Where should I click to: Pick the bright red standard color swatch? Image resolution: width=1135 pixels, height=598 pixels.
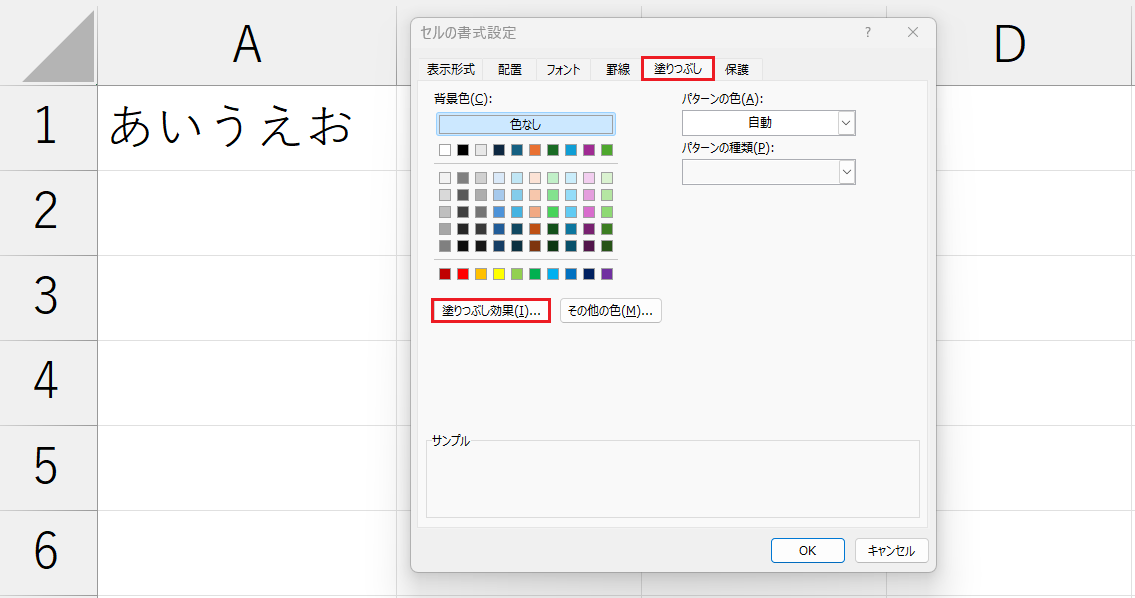[463, 274]
